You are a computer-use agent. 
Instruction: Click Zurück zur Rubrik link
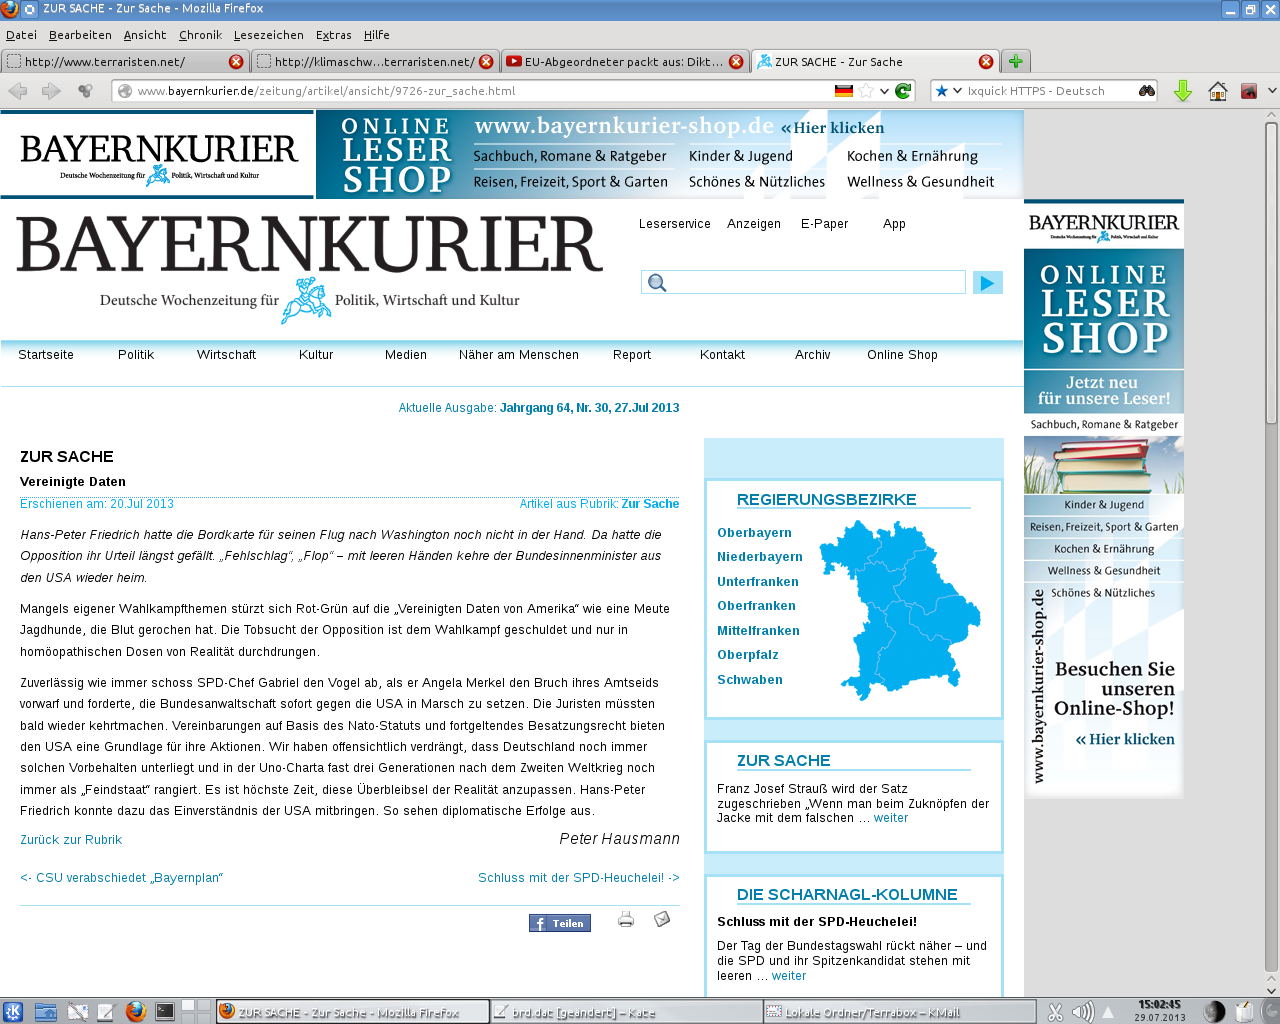click(71, 840)
